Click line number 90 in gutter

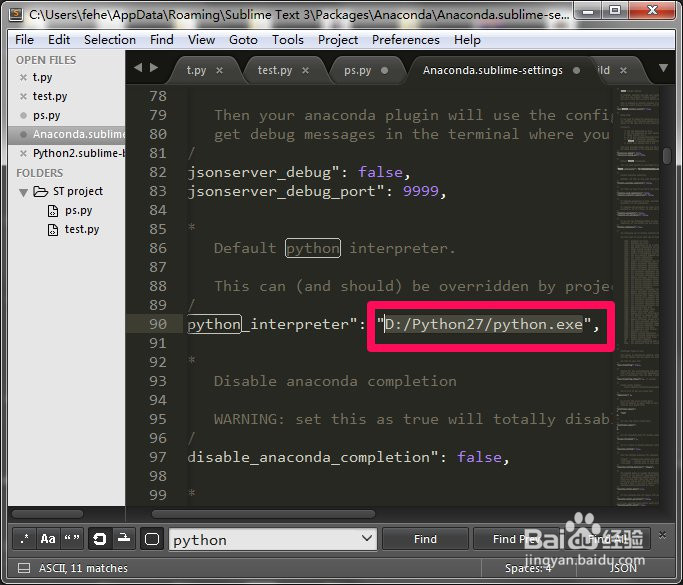coord(158,324)
